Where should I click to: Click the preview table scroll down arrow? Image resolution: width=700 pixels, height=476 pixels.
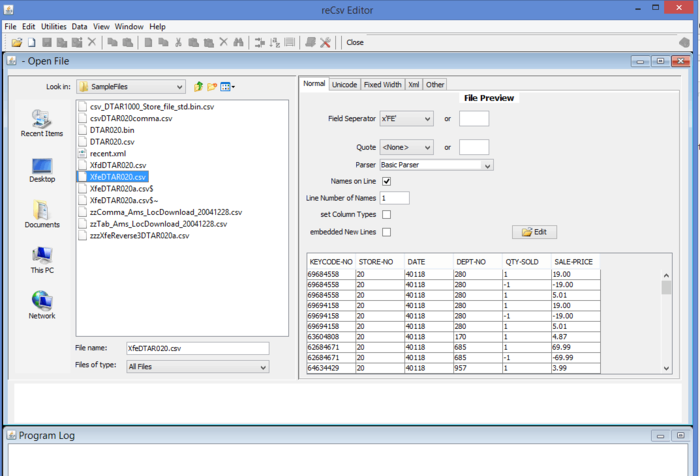coord(666,368)
